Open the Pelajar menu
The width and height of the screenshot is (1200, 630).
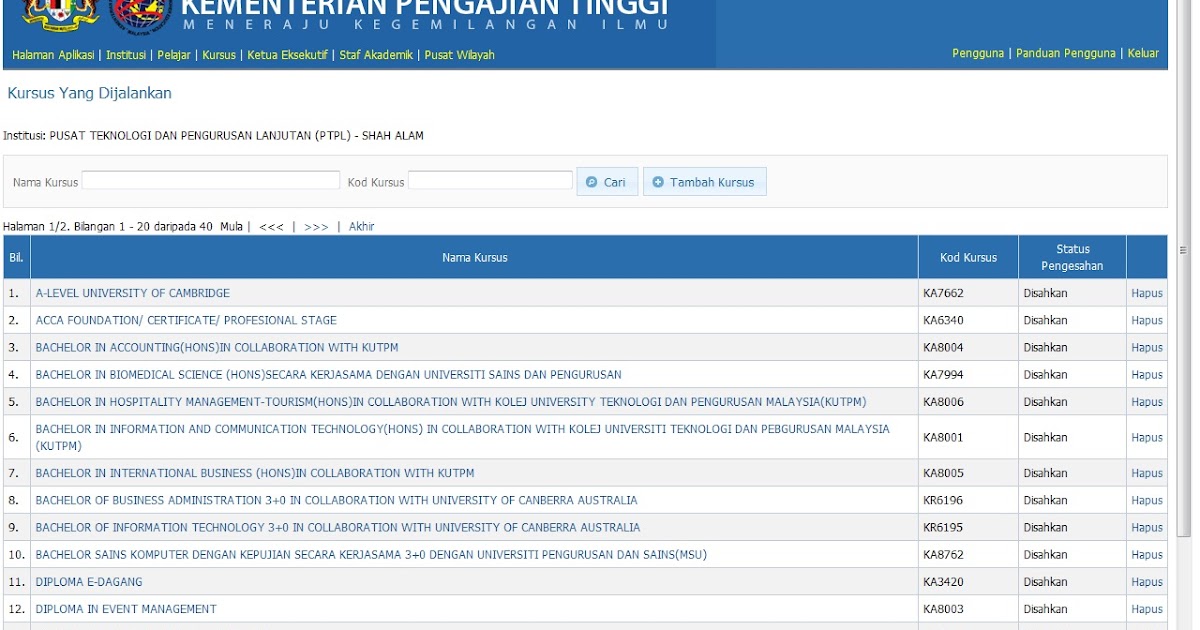[174, 55]
